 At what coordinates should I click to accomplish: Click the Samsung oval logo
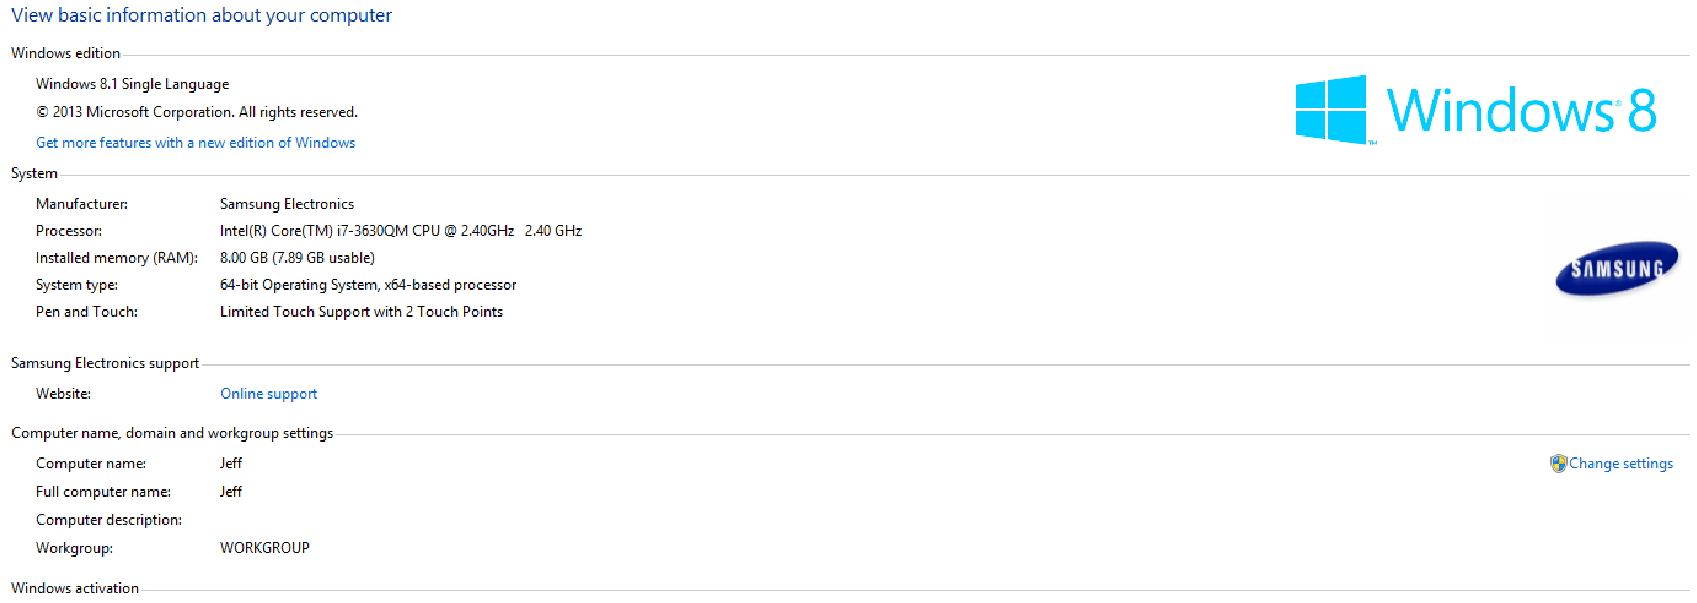[x=1616, y=268]
